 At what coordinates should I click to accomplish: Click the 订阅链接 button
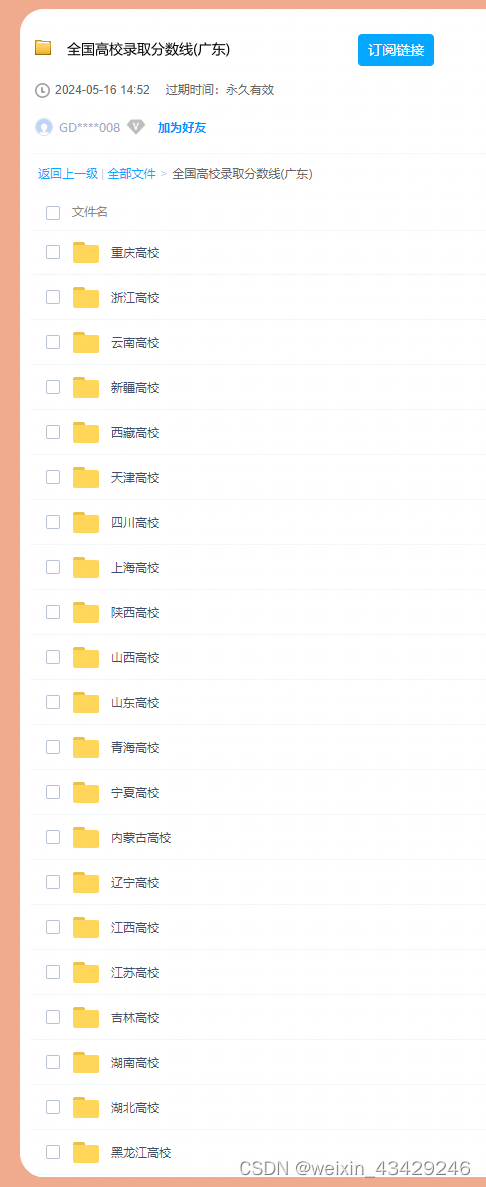(396, 50)
